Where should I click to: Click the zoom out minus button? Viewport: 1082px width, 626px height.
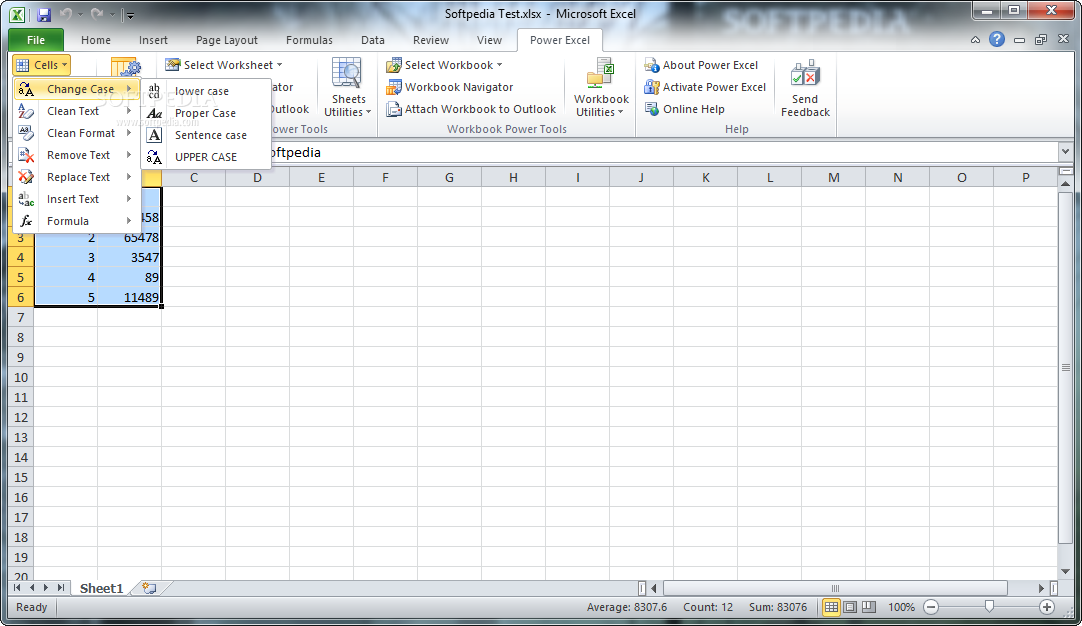(931, 607)
